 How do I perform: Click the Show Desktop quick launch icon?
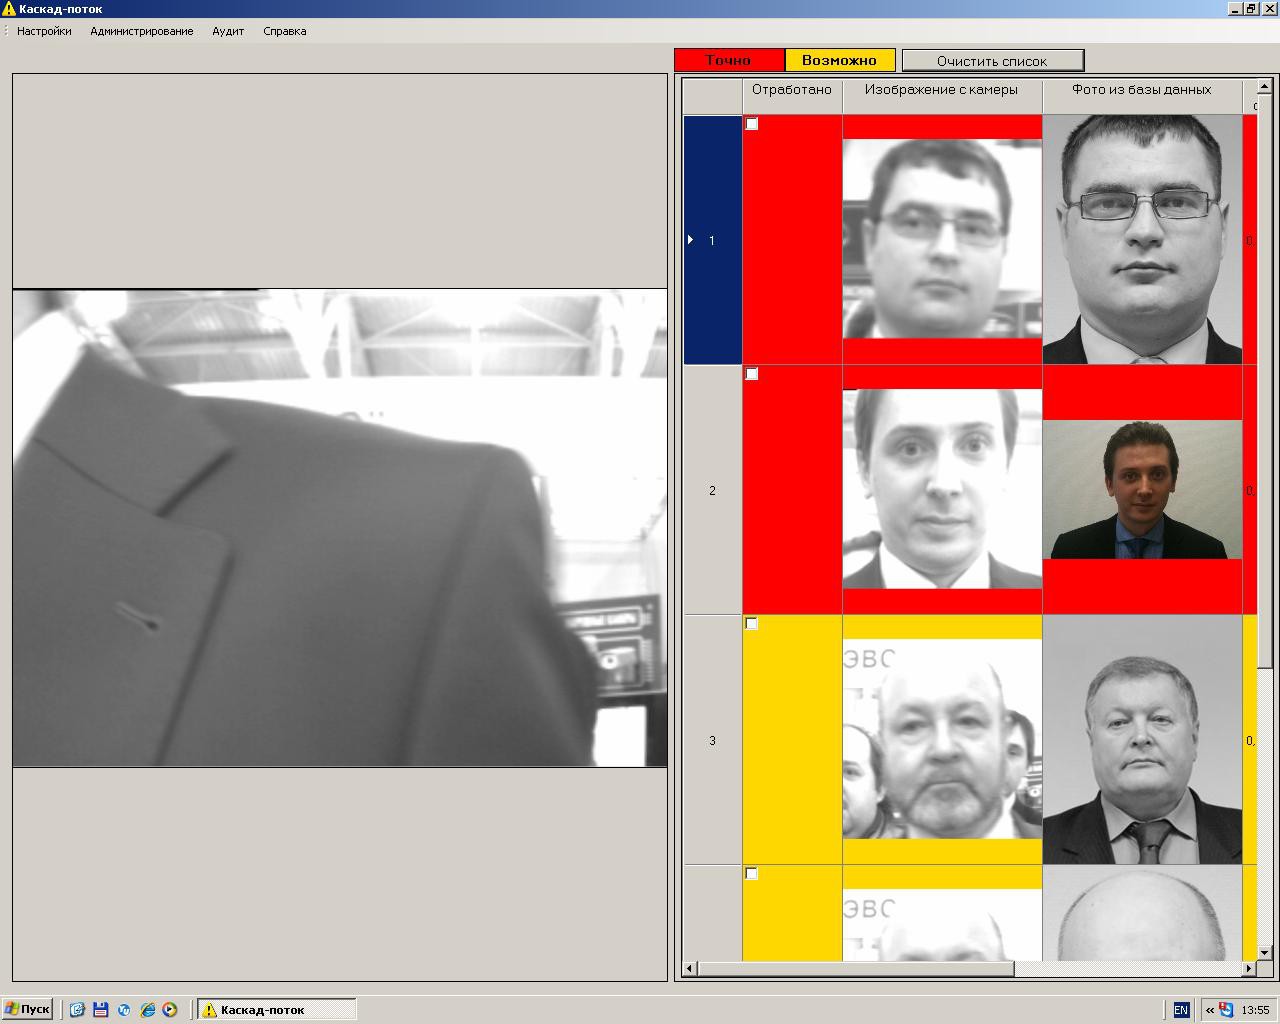[77, 1010]
